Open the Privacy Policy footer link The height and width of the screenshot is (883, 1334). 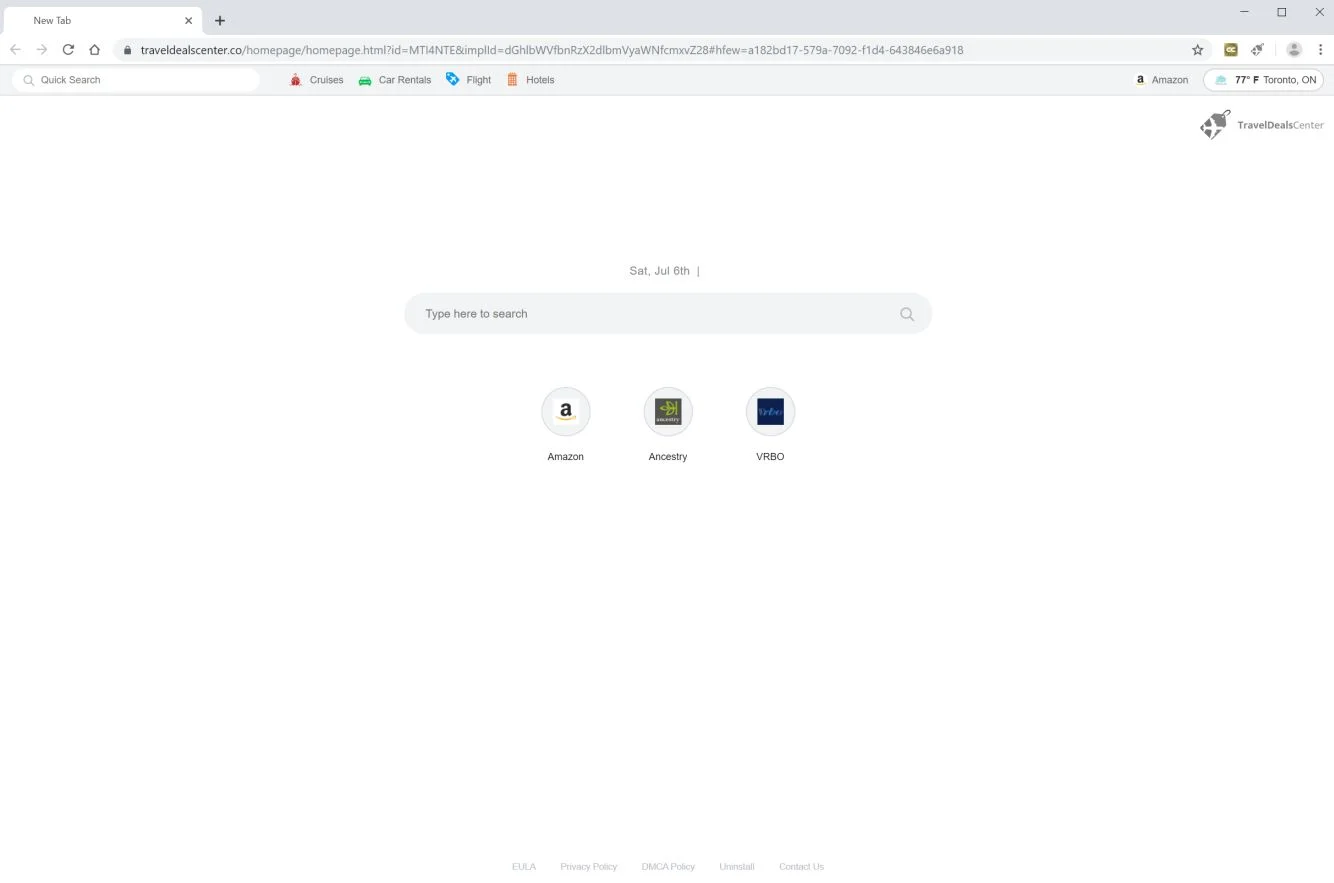[x=589, y=867]
